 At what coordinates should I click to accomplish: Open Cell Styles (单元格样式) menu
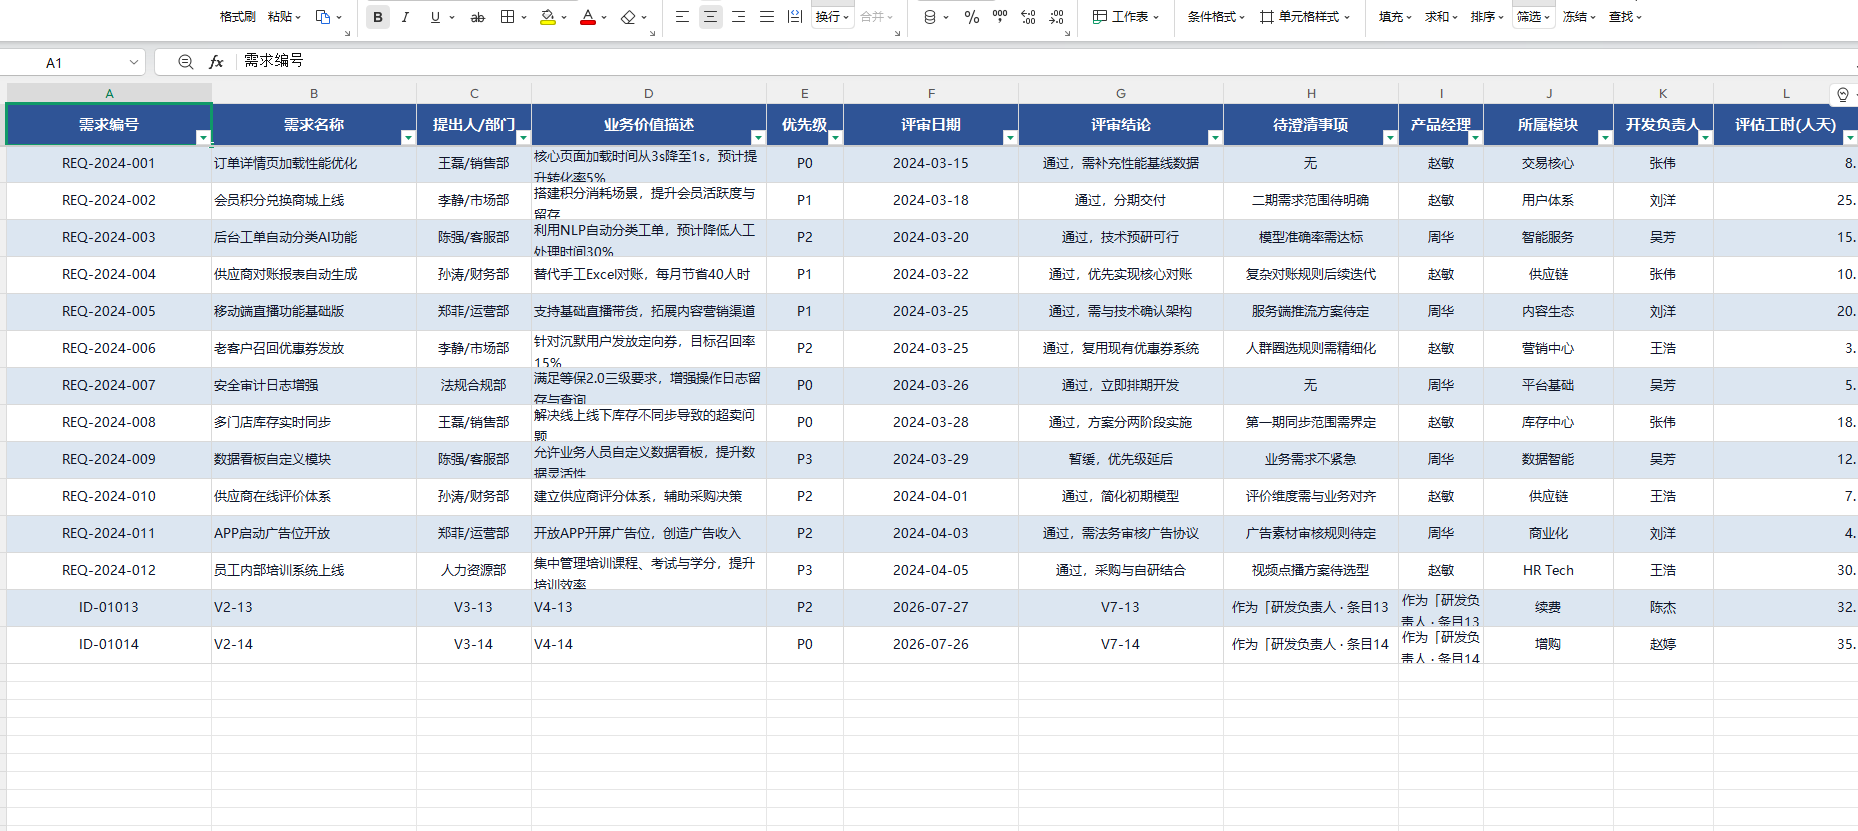[1305, 17]
